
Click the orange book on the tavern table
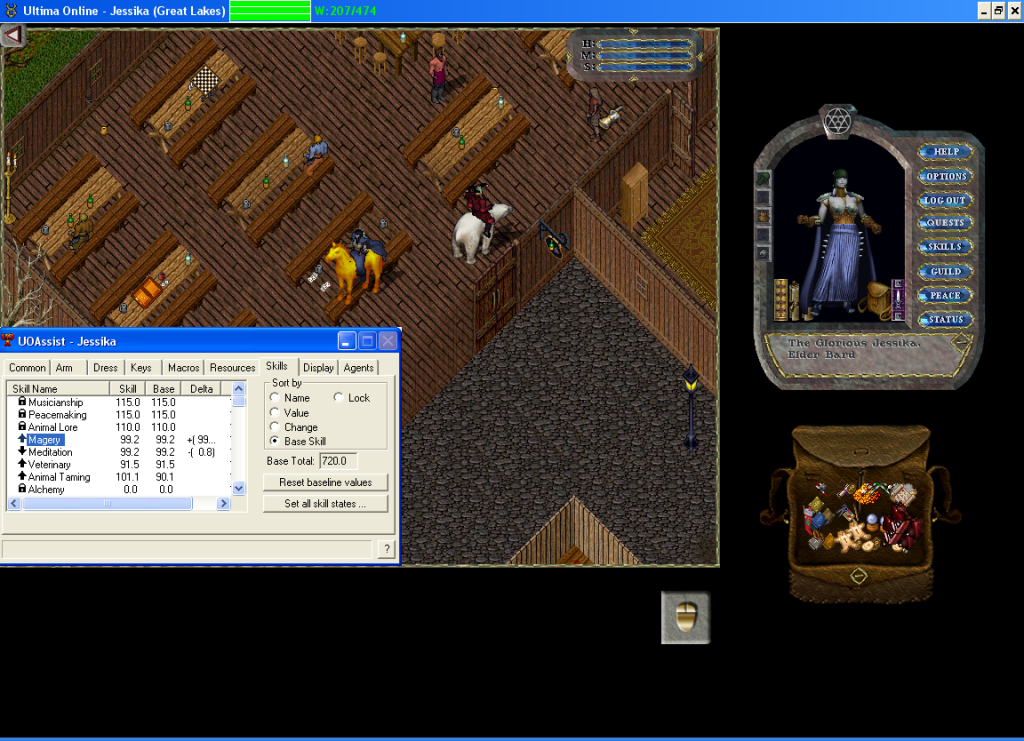point(147,292)
